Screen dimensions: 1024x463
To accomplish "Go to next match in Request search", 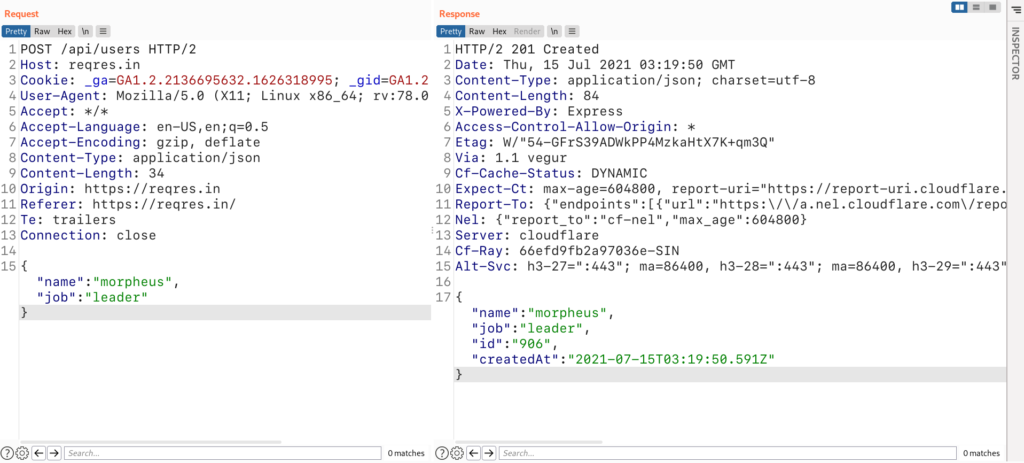I will pos(55,453).
